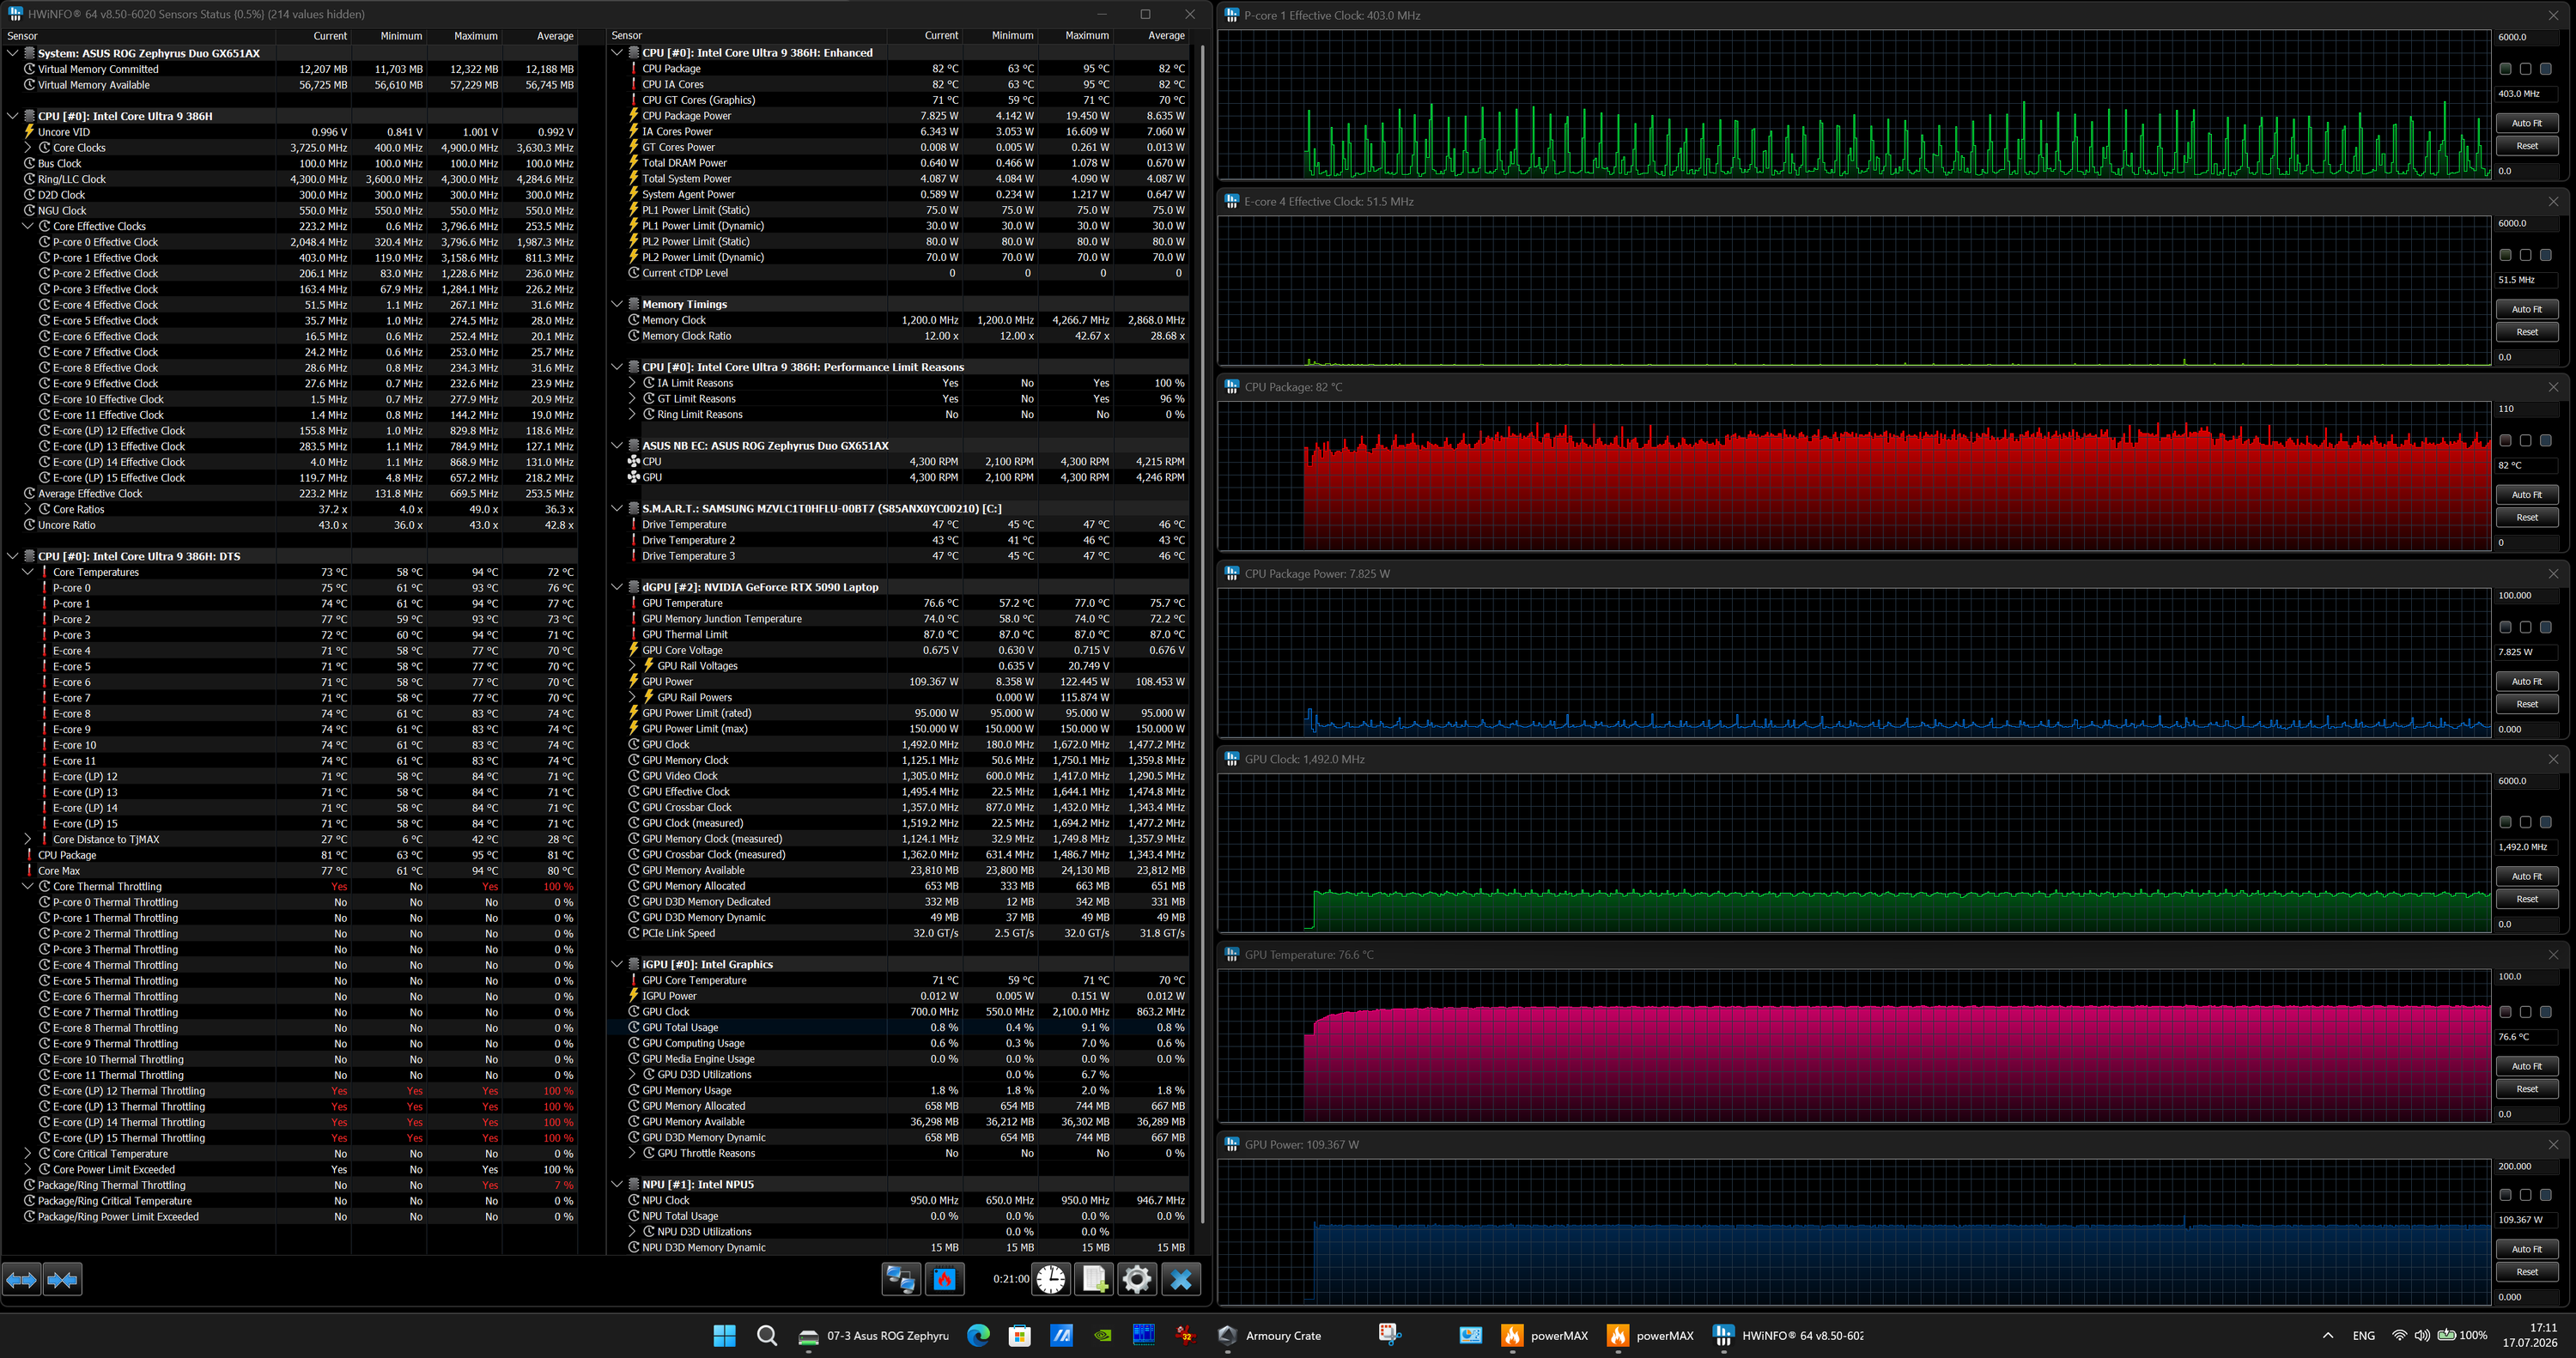Screen dimensions: 2576x1358
Task: Launch Microsoft Edge from the taskbar
Action: pyautogui.click(x=978, y=1335)
